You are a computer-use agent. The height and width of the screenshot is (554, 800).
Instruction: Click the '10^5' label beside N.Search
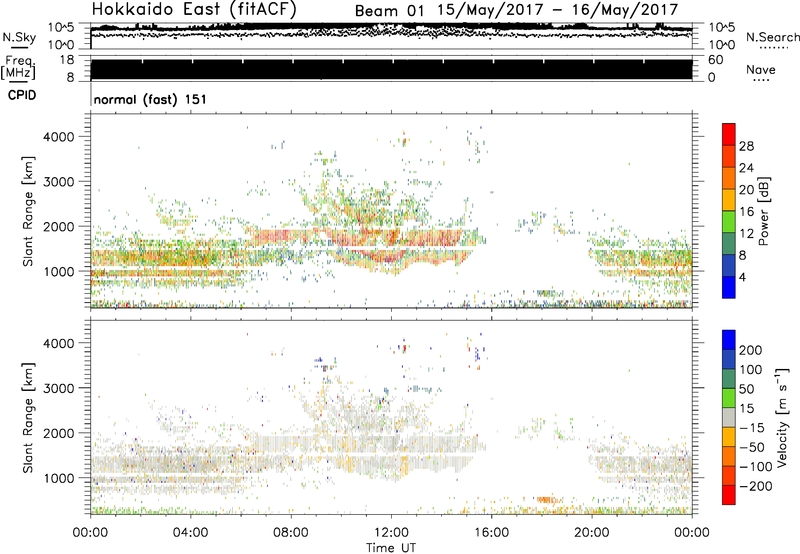pos(721,28)
